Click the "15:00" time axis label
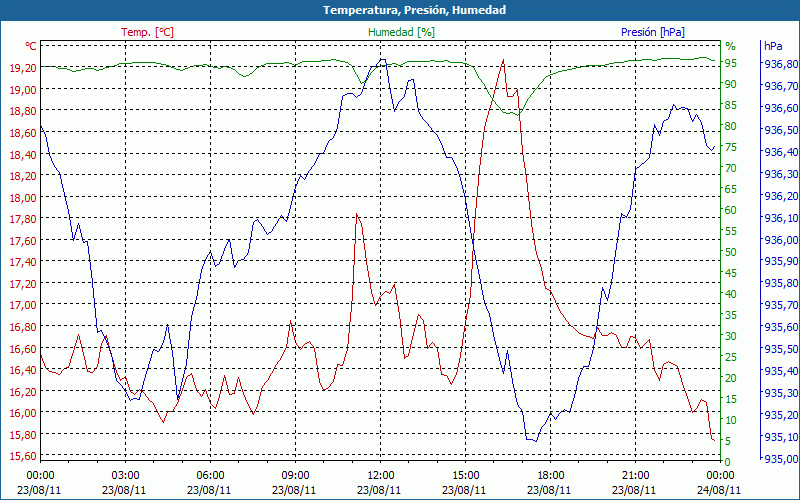Viewport: 800px width, 500px height. click(465, 476)
